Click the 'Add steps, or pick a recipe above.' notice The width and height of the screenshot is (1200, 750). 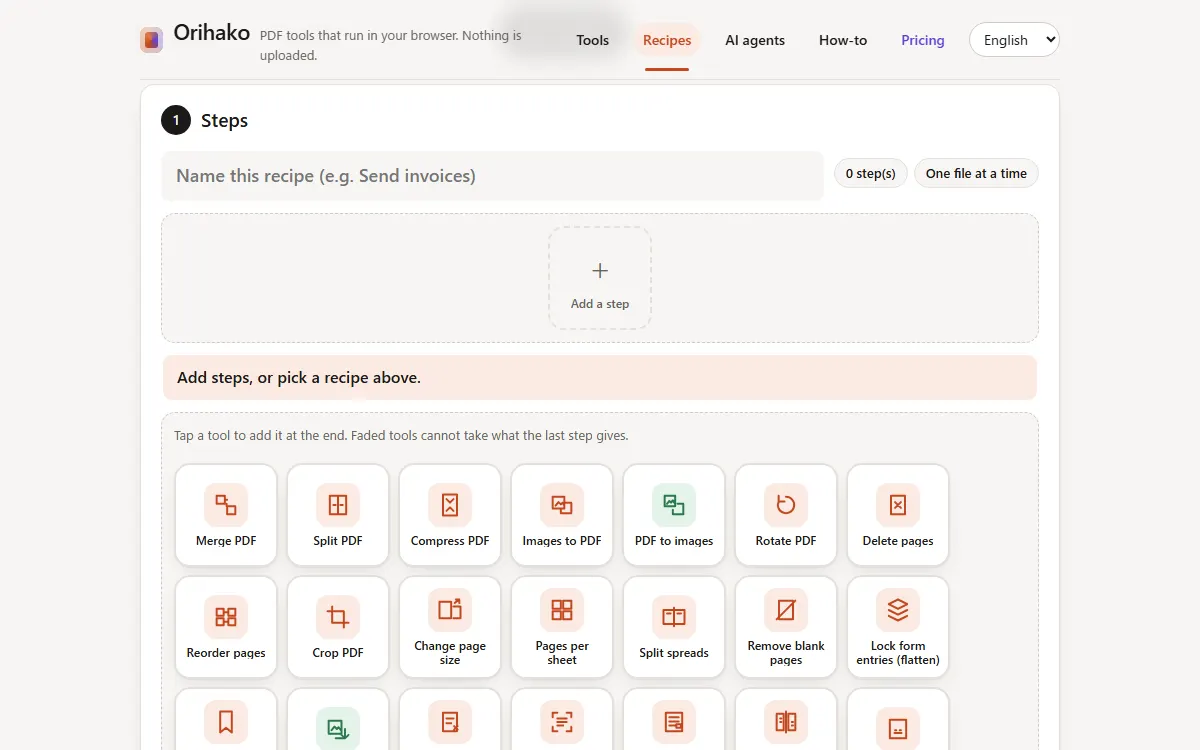coord(600,378)
